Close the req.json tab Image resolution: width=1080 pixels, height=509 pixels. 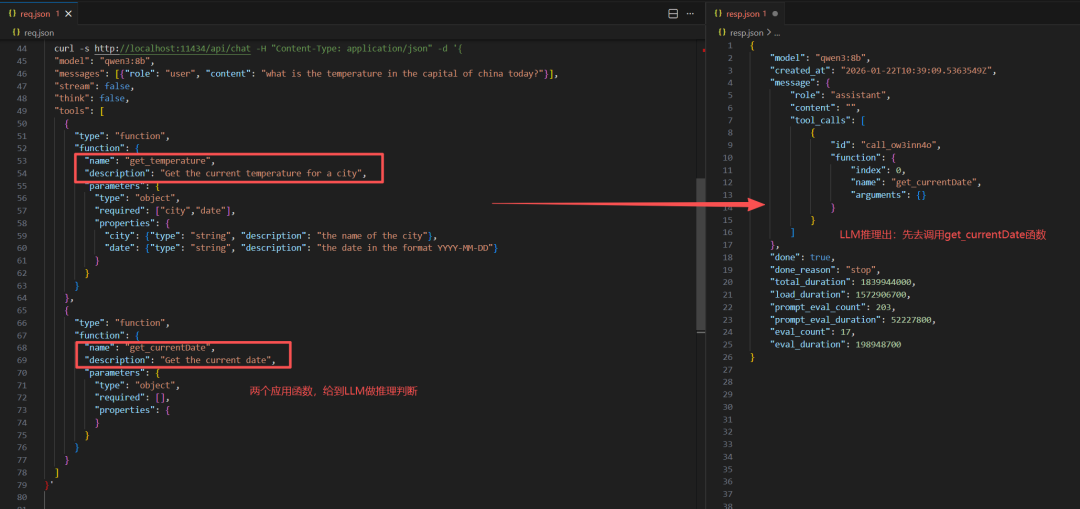66,14
